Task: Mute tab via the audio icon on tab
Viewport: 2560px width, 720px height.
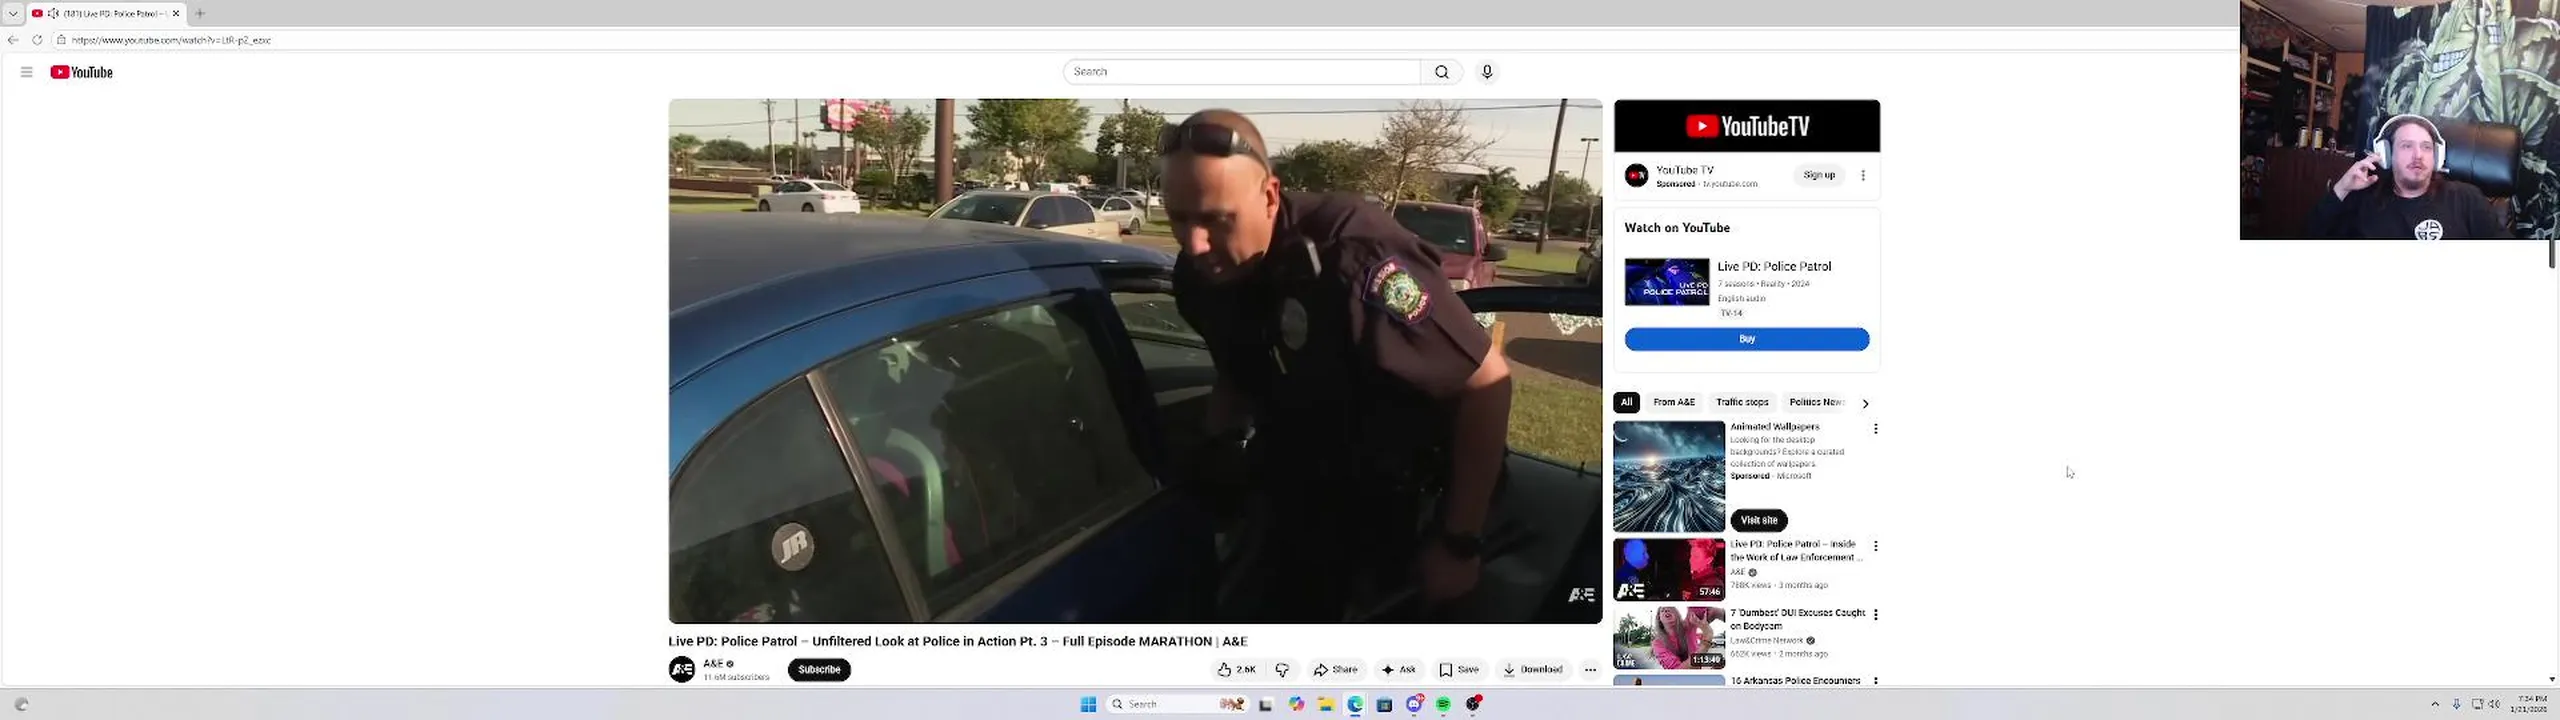Action: pyautogui.click(x=53, y=13)
